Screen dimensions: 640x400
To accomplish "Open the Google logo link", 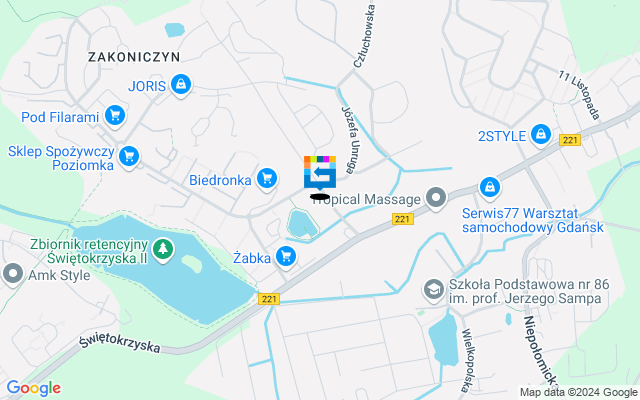I will tap(33, 388).
